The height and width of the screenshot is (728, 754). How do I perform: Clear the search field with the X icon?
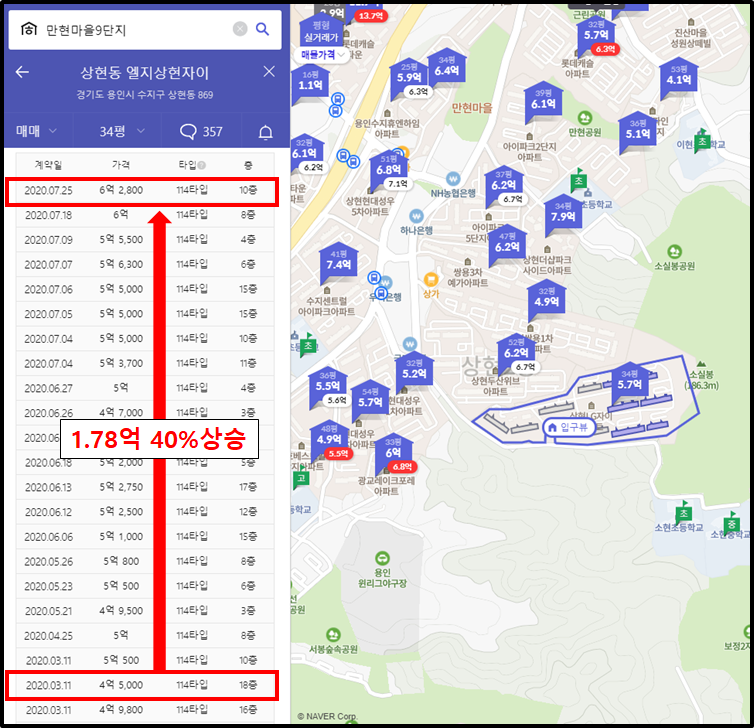coord(240,29)
